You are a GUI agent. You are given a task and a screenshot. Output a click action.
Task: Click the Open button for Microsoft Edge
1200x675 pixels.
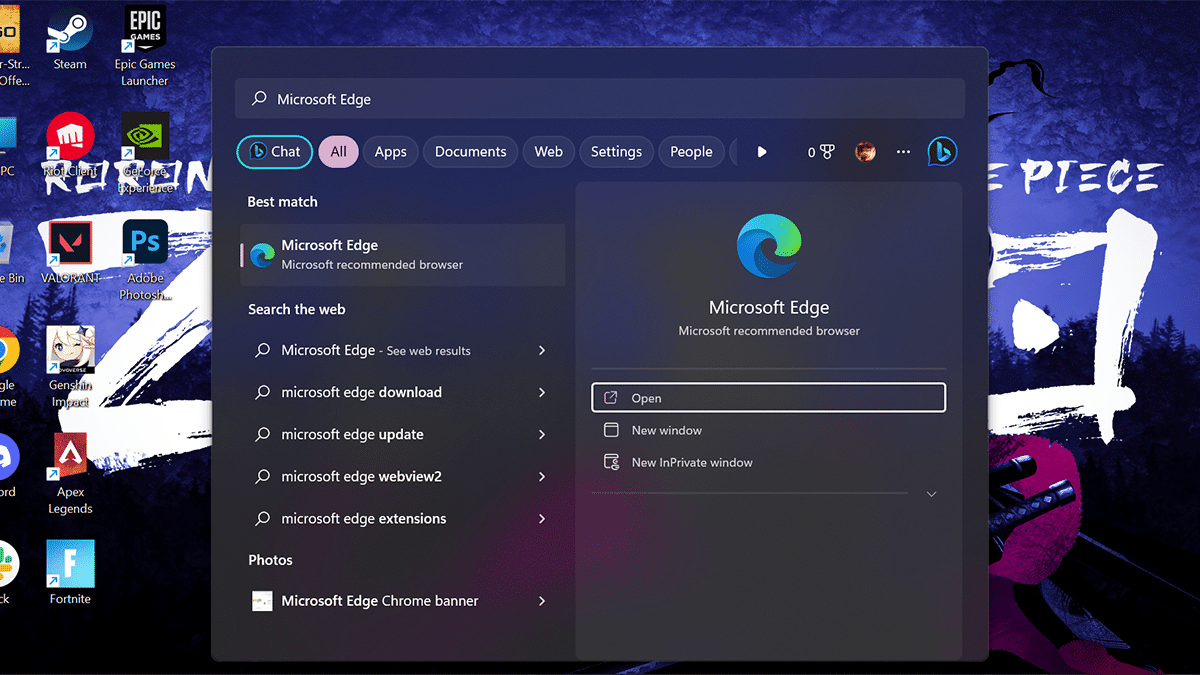768,398
